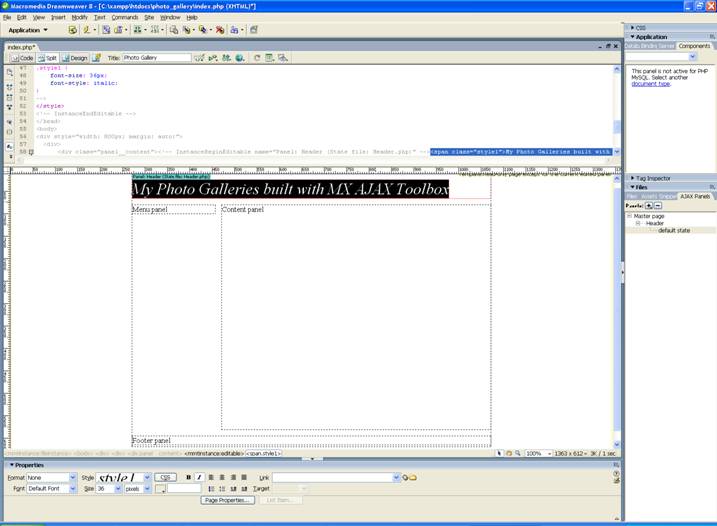Expand the Tag Inspector panel group
This screenshot has height=526, width=717.
click(x=650, y=178)
